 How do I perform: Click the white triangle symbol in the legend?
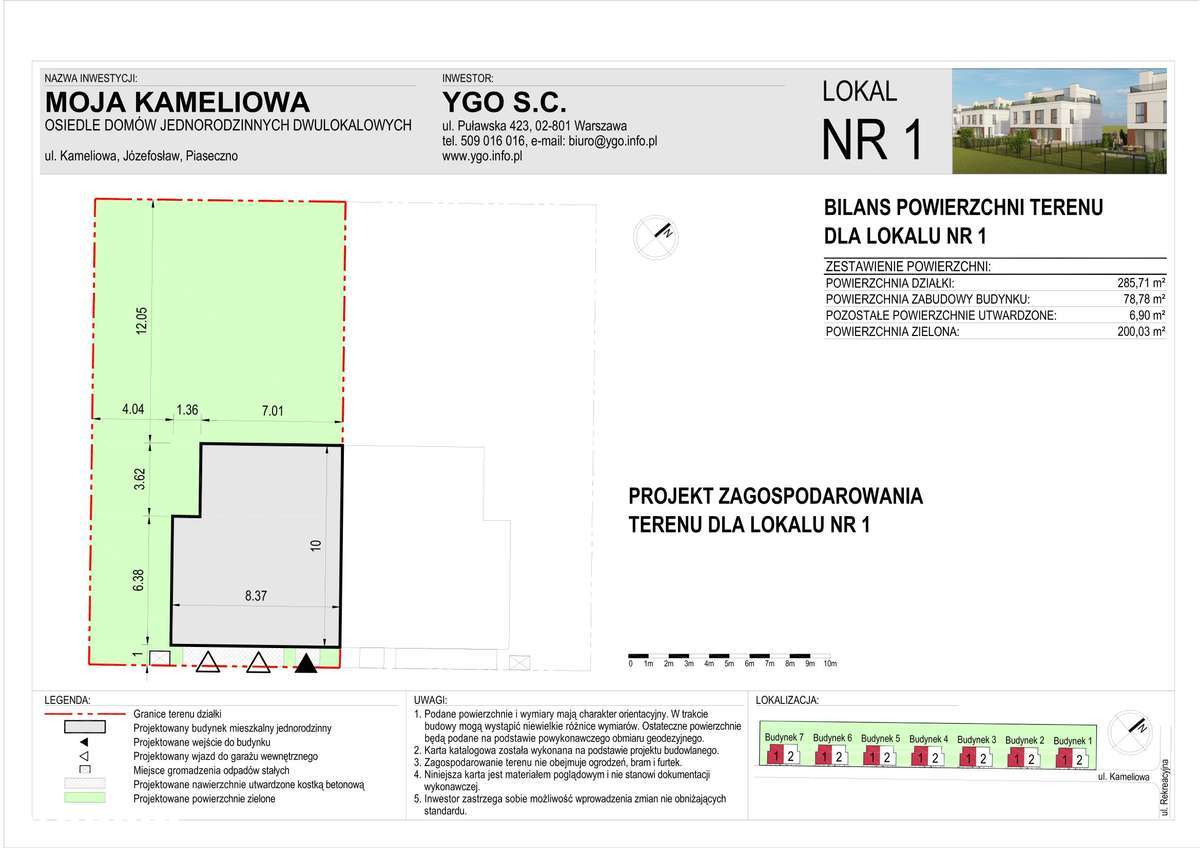(85, 757)
